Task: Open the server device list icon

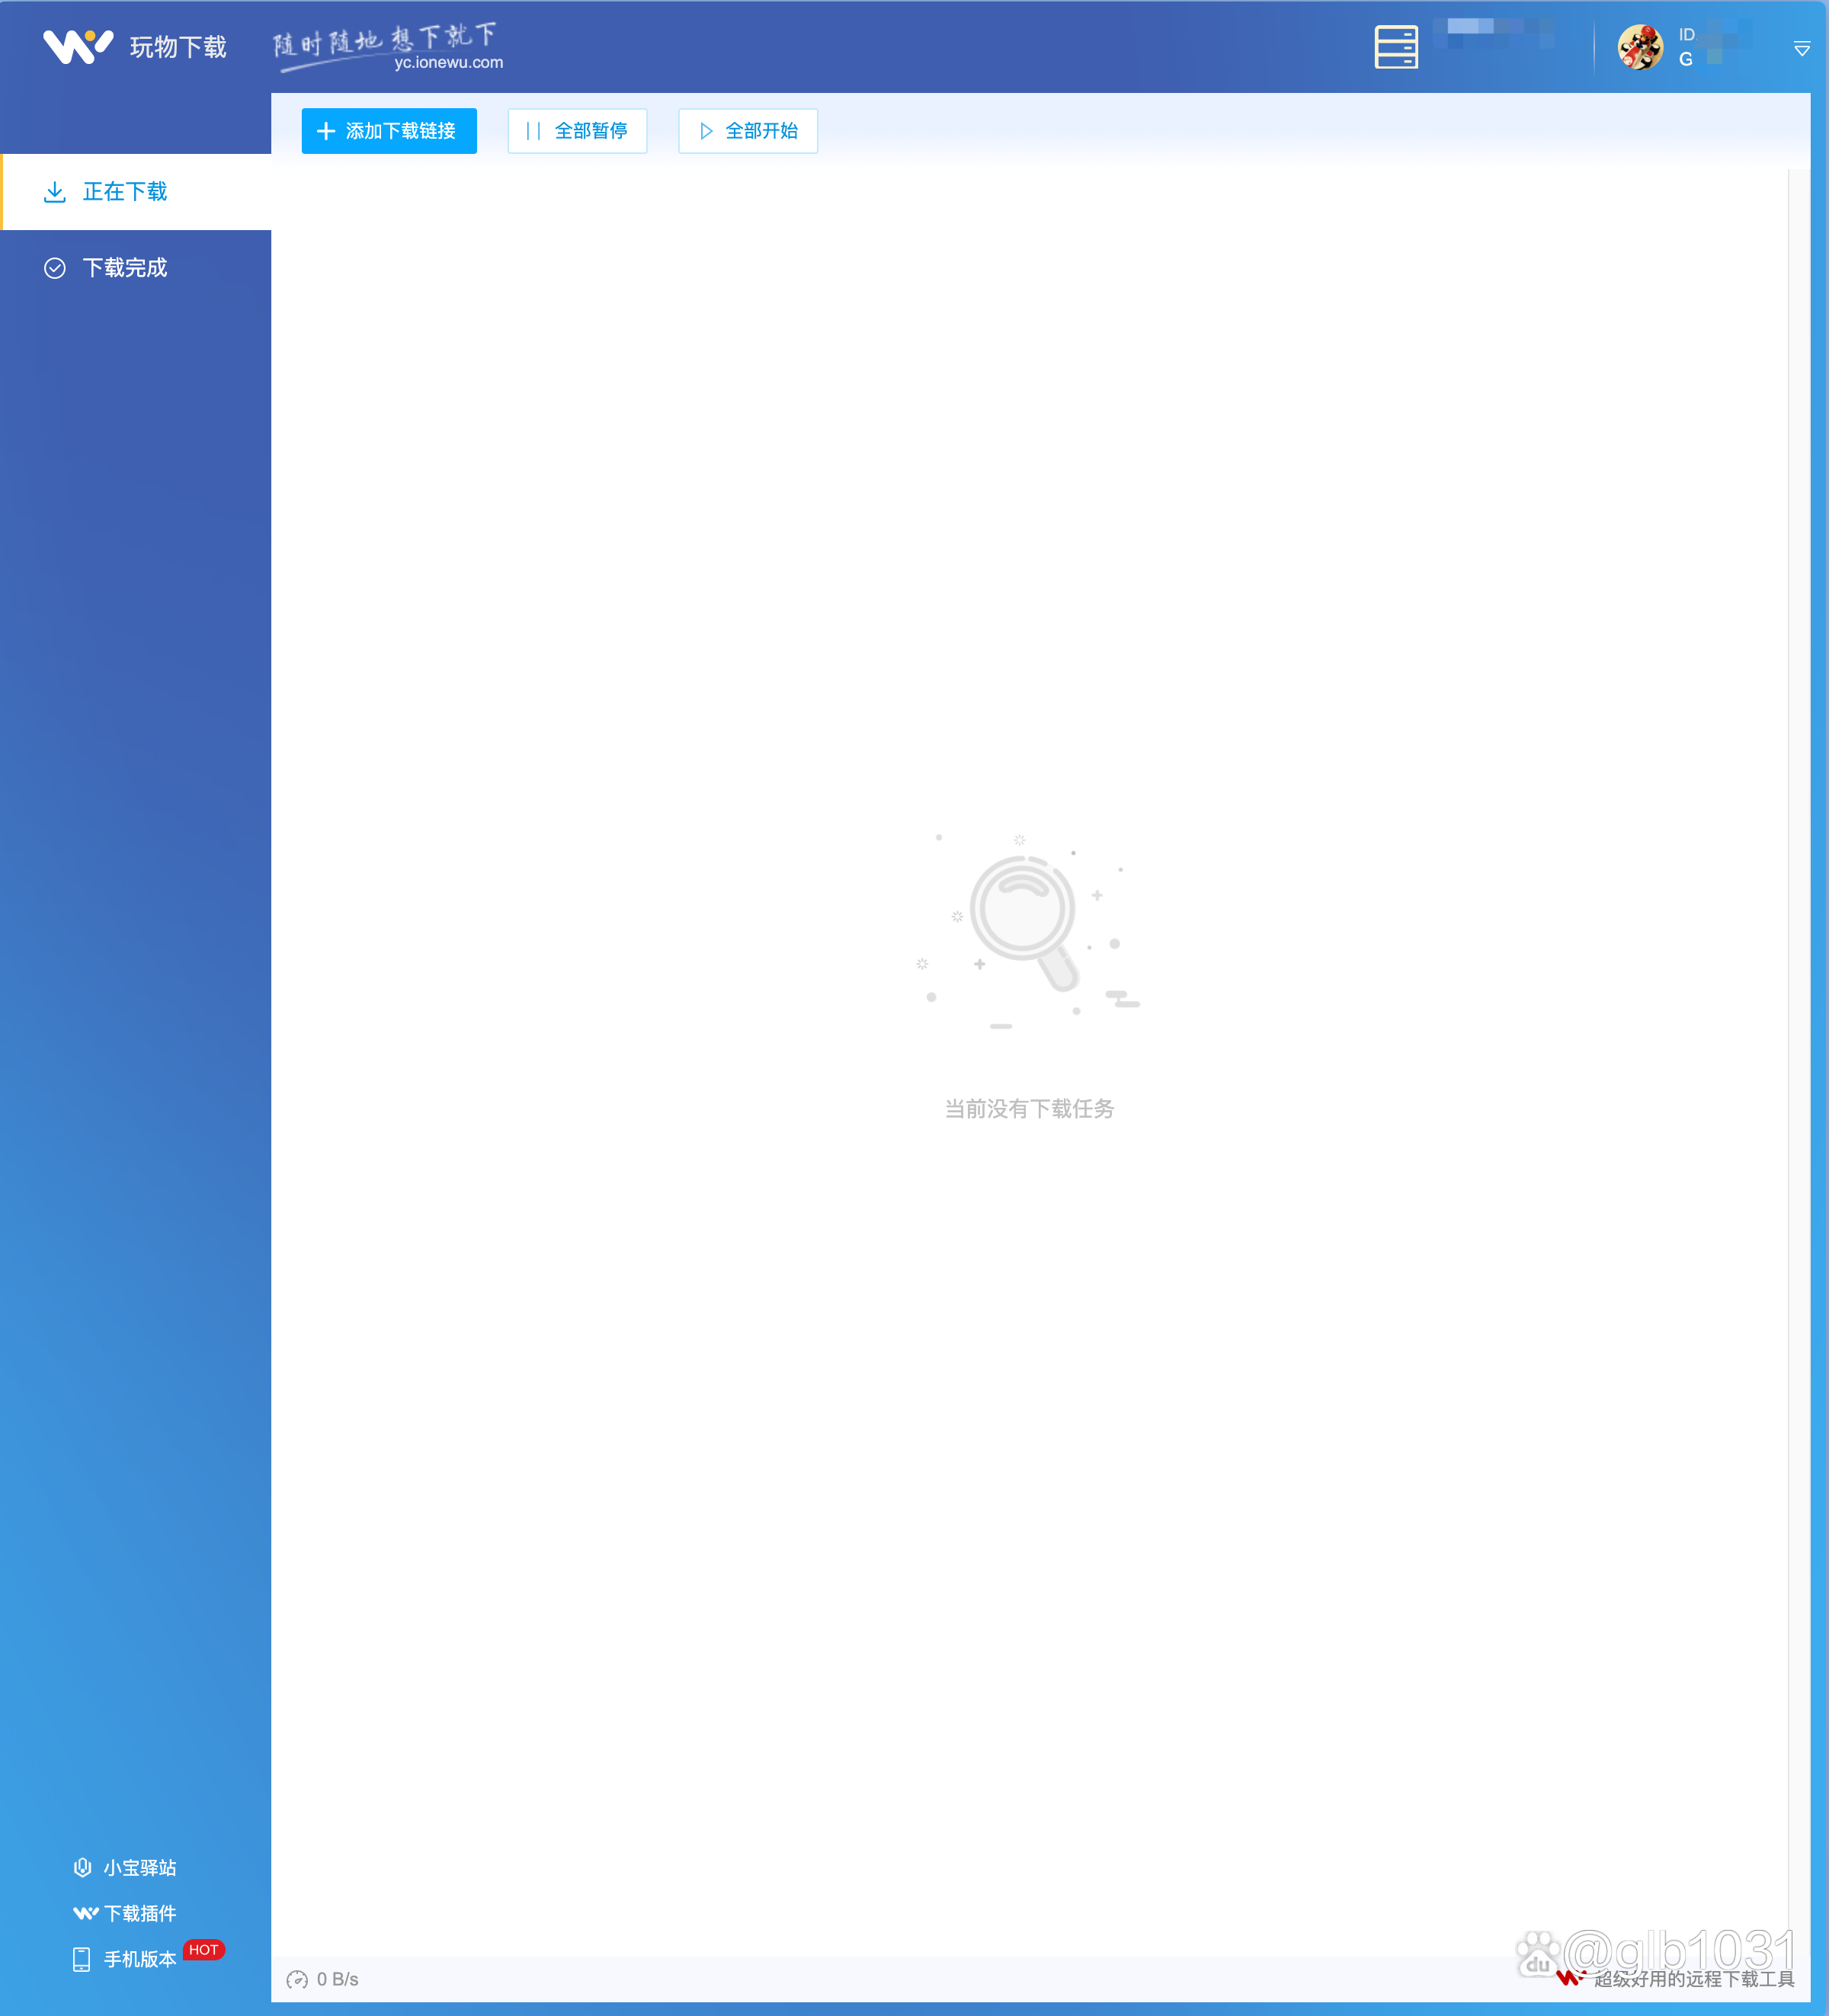Action: (x=1396, y=47)
